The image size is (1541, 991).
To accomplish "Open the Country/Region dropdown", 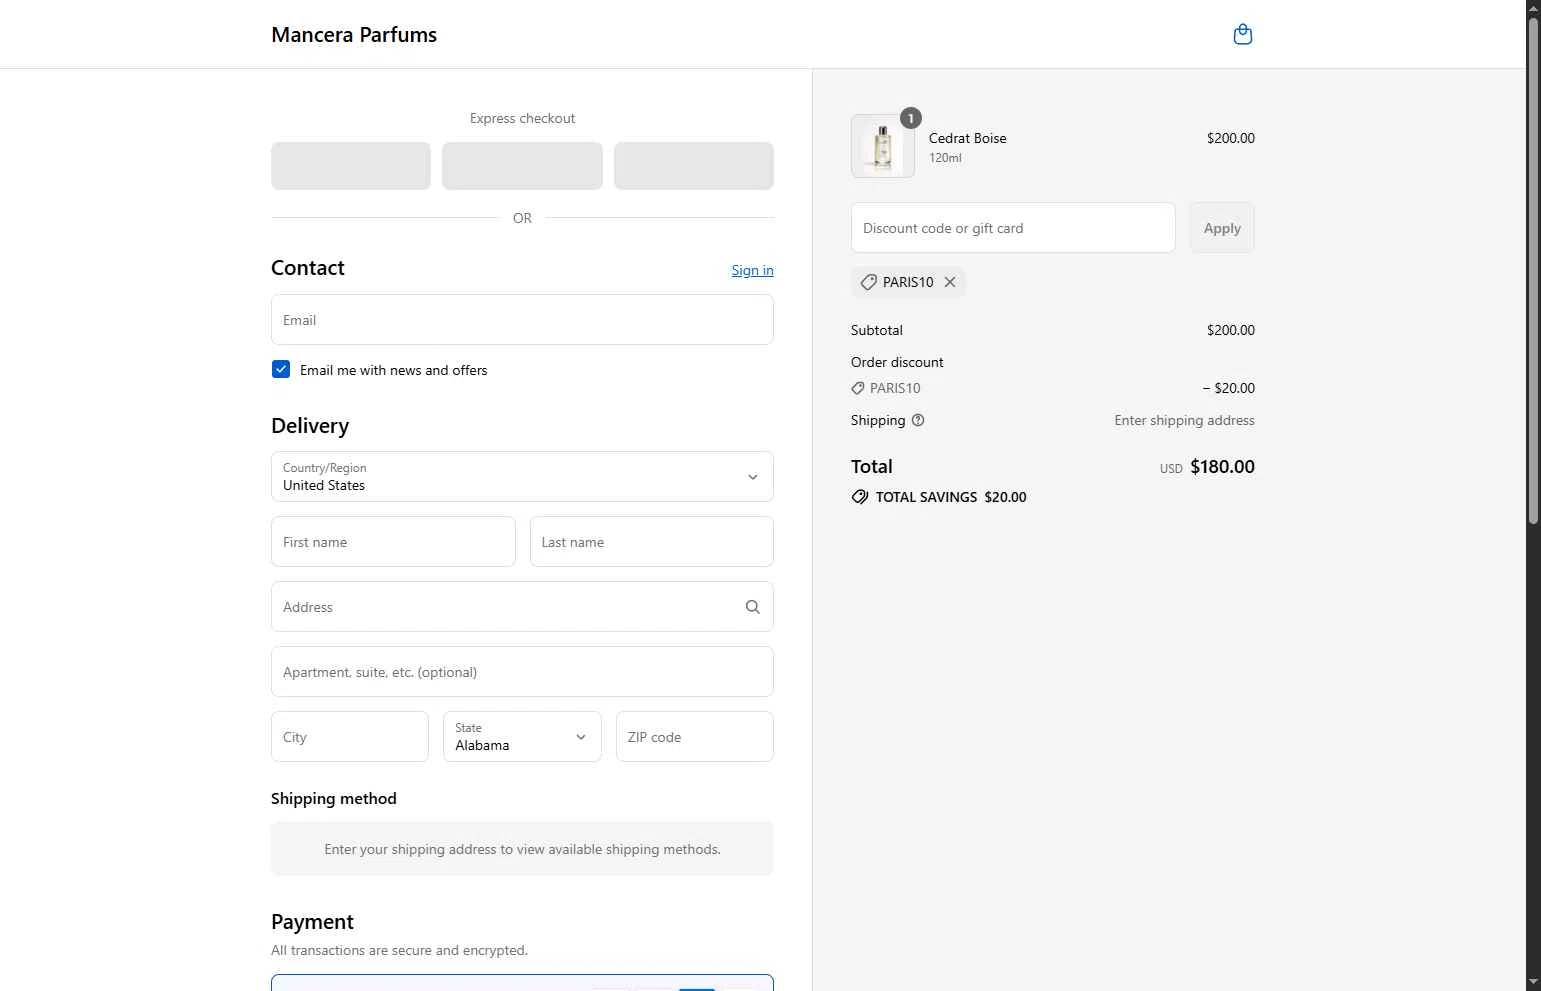I will click(x=522, y=477).
